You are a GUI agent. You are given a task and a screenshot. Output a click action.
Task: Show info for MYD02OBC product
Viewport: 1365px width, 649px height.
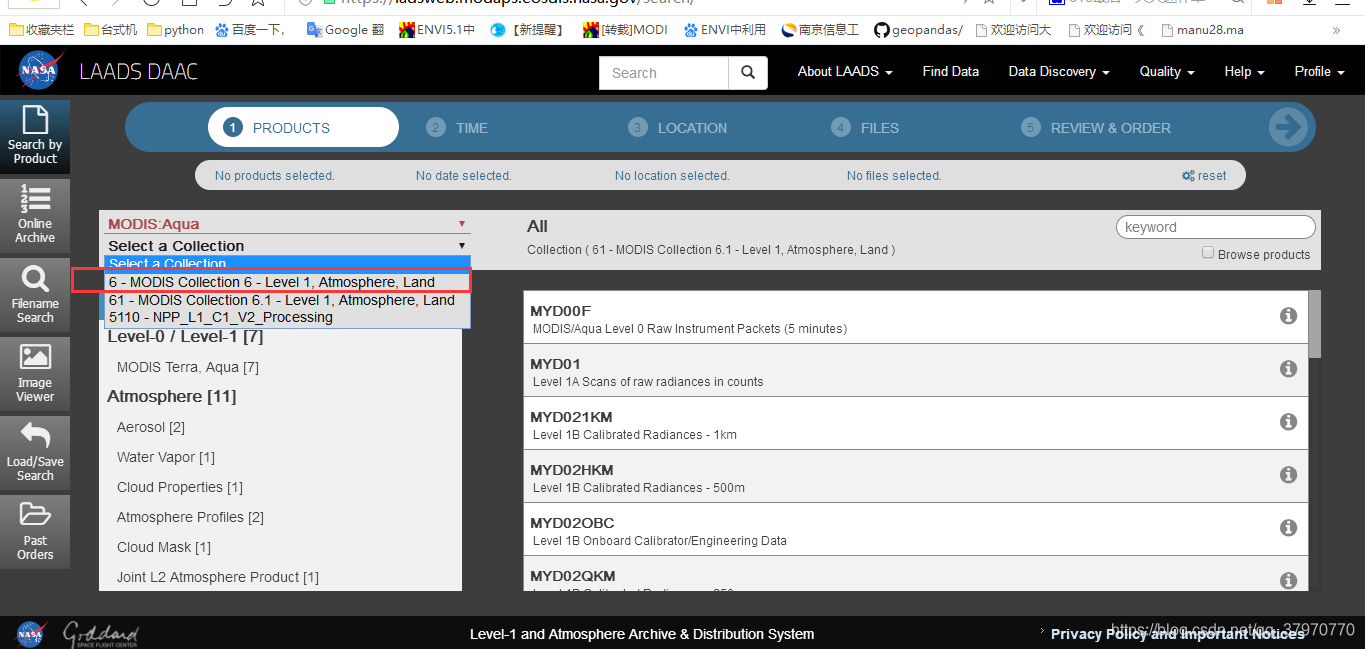point(1289,528)
